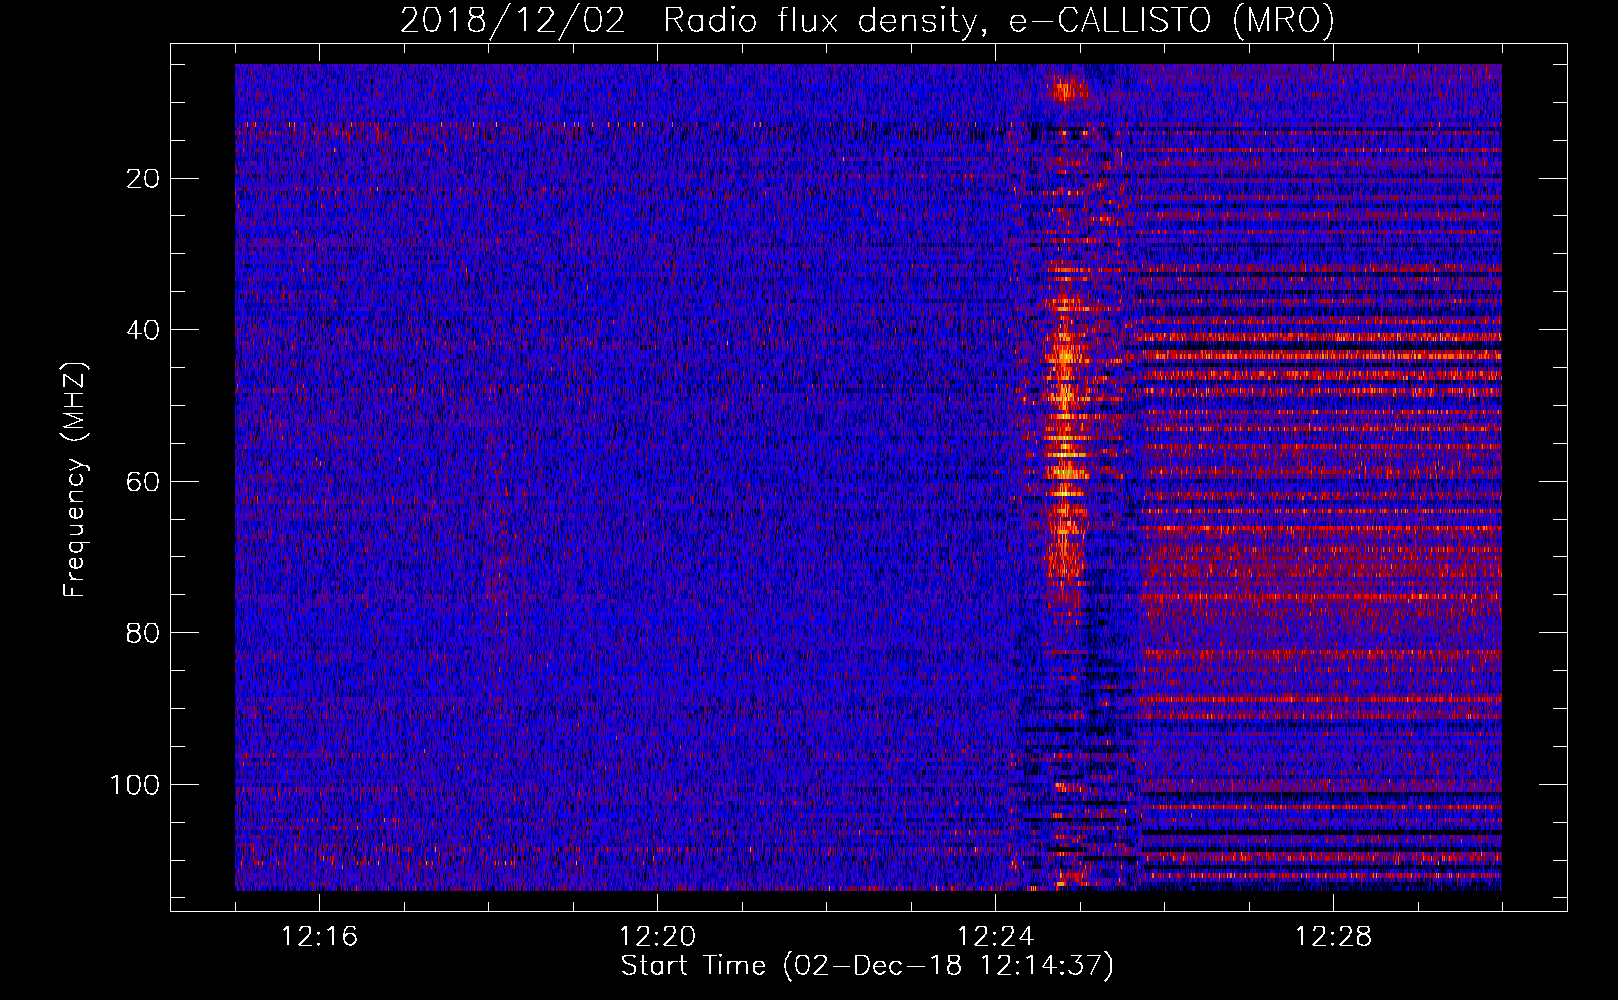Click the 12:24 time tick label
This screenshot has height=1000, width=1618.
pyautogui.click(x=996, y=937)
